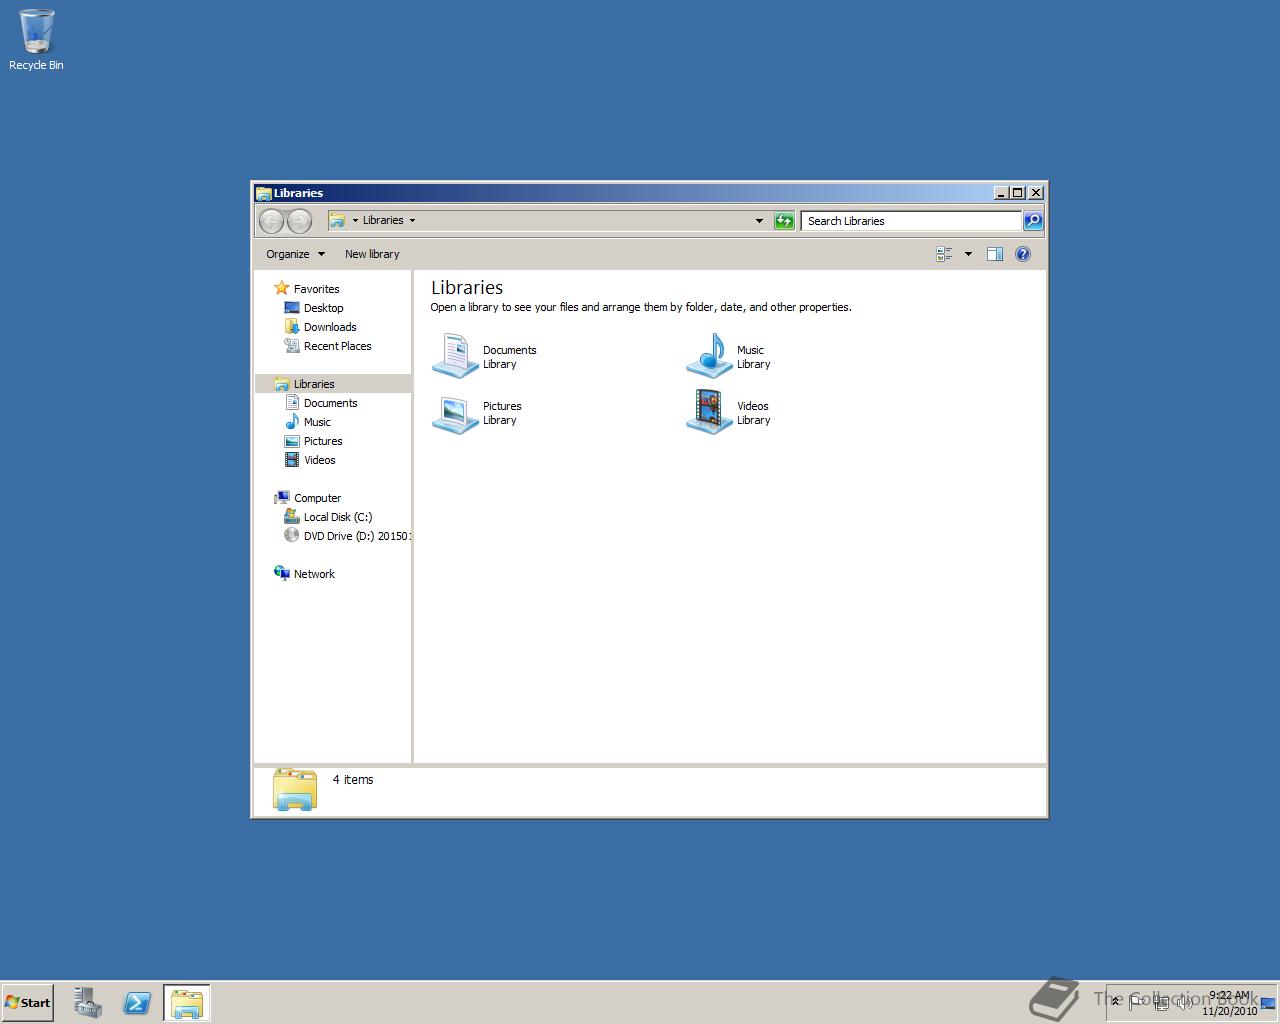Screen dimensions: 1280x1024
Task: Select the Documents Library icon in content area
Action: pos(456,356)
